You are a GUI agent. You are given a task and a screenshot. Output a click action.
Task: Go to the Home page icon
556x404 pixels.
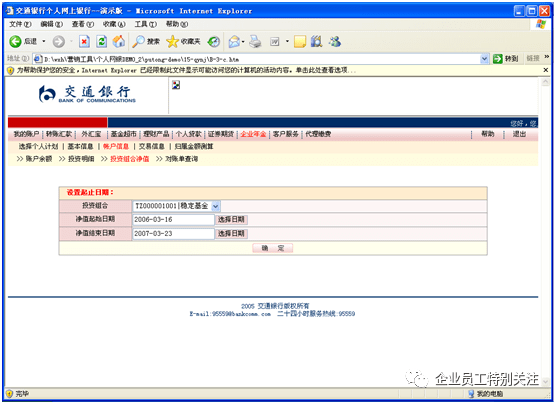119,42
